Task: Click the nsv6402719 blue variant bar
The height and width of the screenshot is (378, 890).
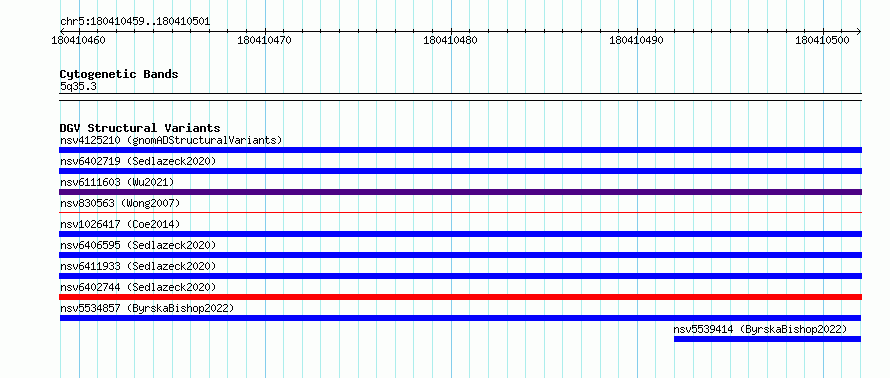Action: pyautogui.click(x=460, y=171)
